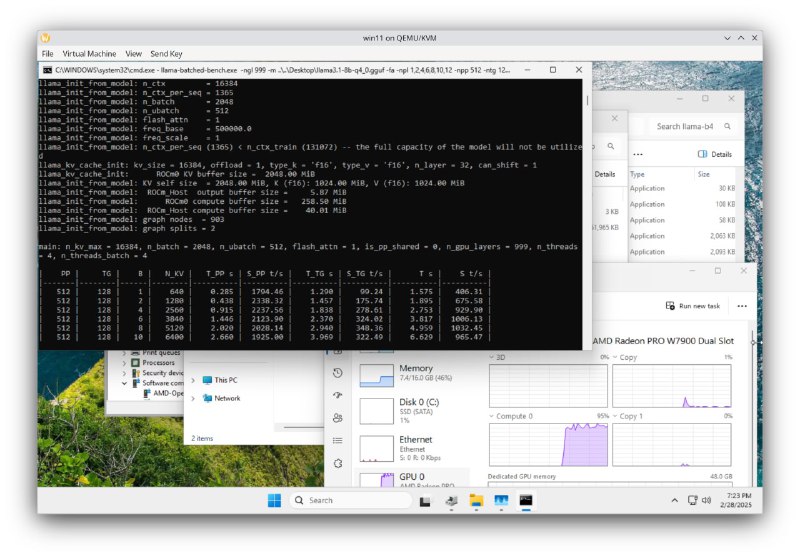Select AMD-Ope device entry in Device Manager
This screenshot has height=558, width=800.
(x=163, y=393)
